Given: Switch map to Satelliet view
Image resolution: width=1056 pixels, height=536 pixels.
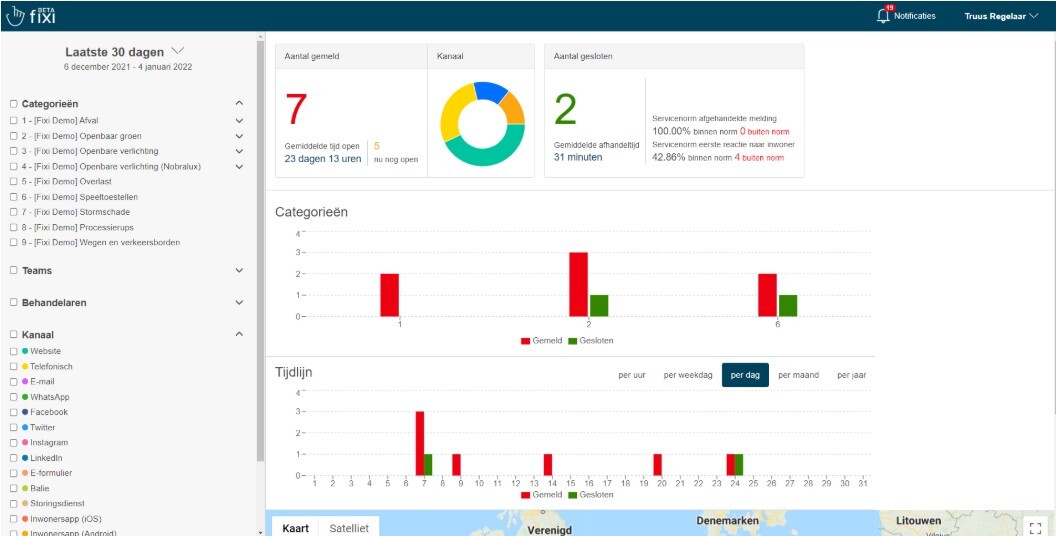Looking at the screenshot, I should coord(349,527).
